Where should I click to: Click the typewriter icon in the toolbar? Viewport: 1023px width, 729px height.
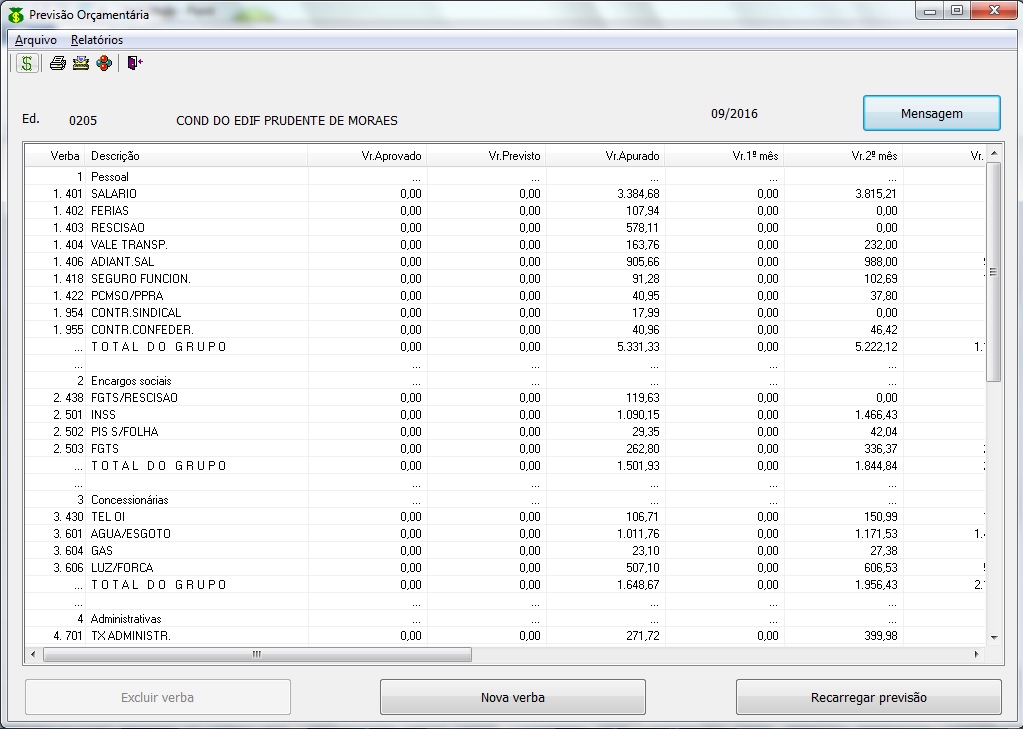80,63
